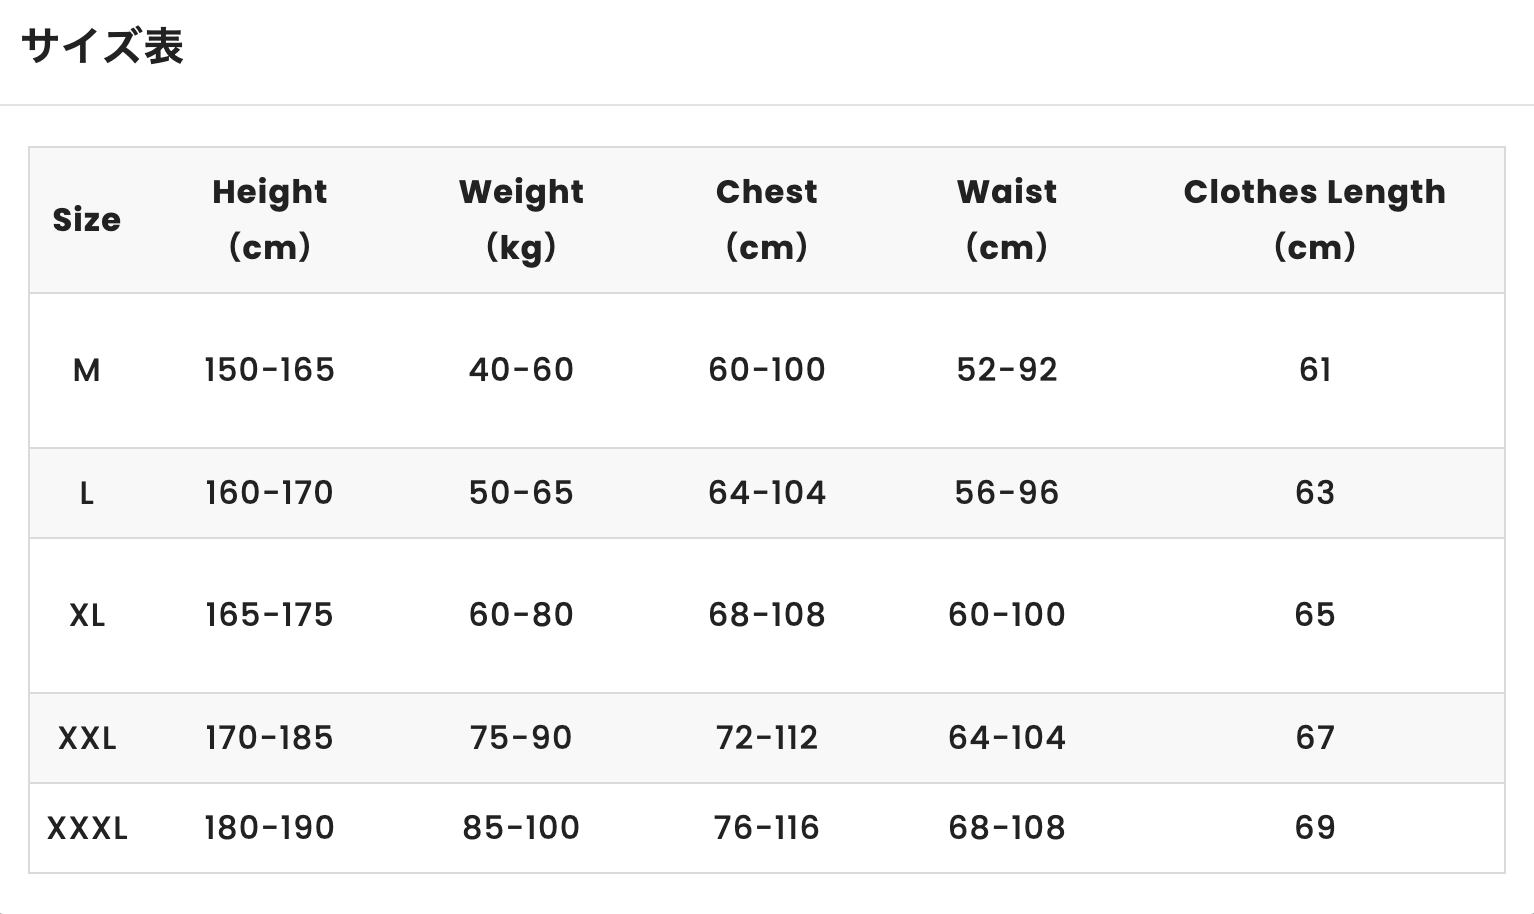Click the Weight (kg) column header

click(521, 219)
